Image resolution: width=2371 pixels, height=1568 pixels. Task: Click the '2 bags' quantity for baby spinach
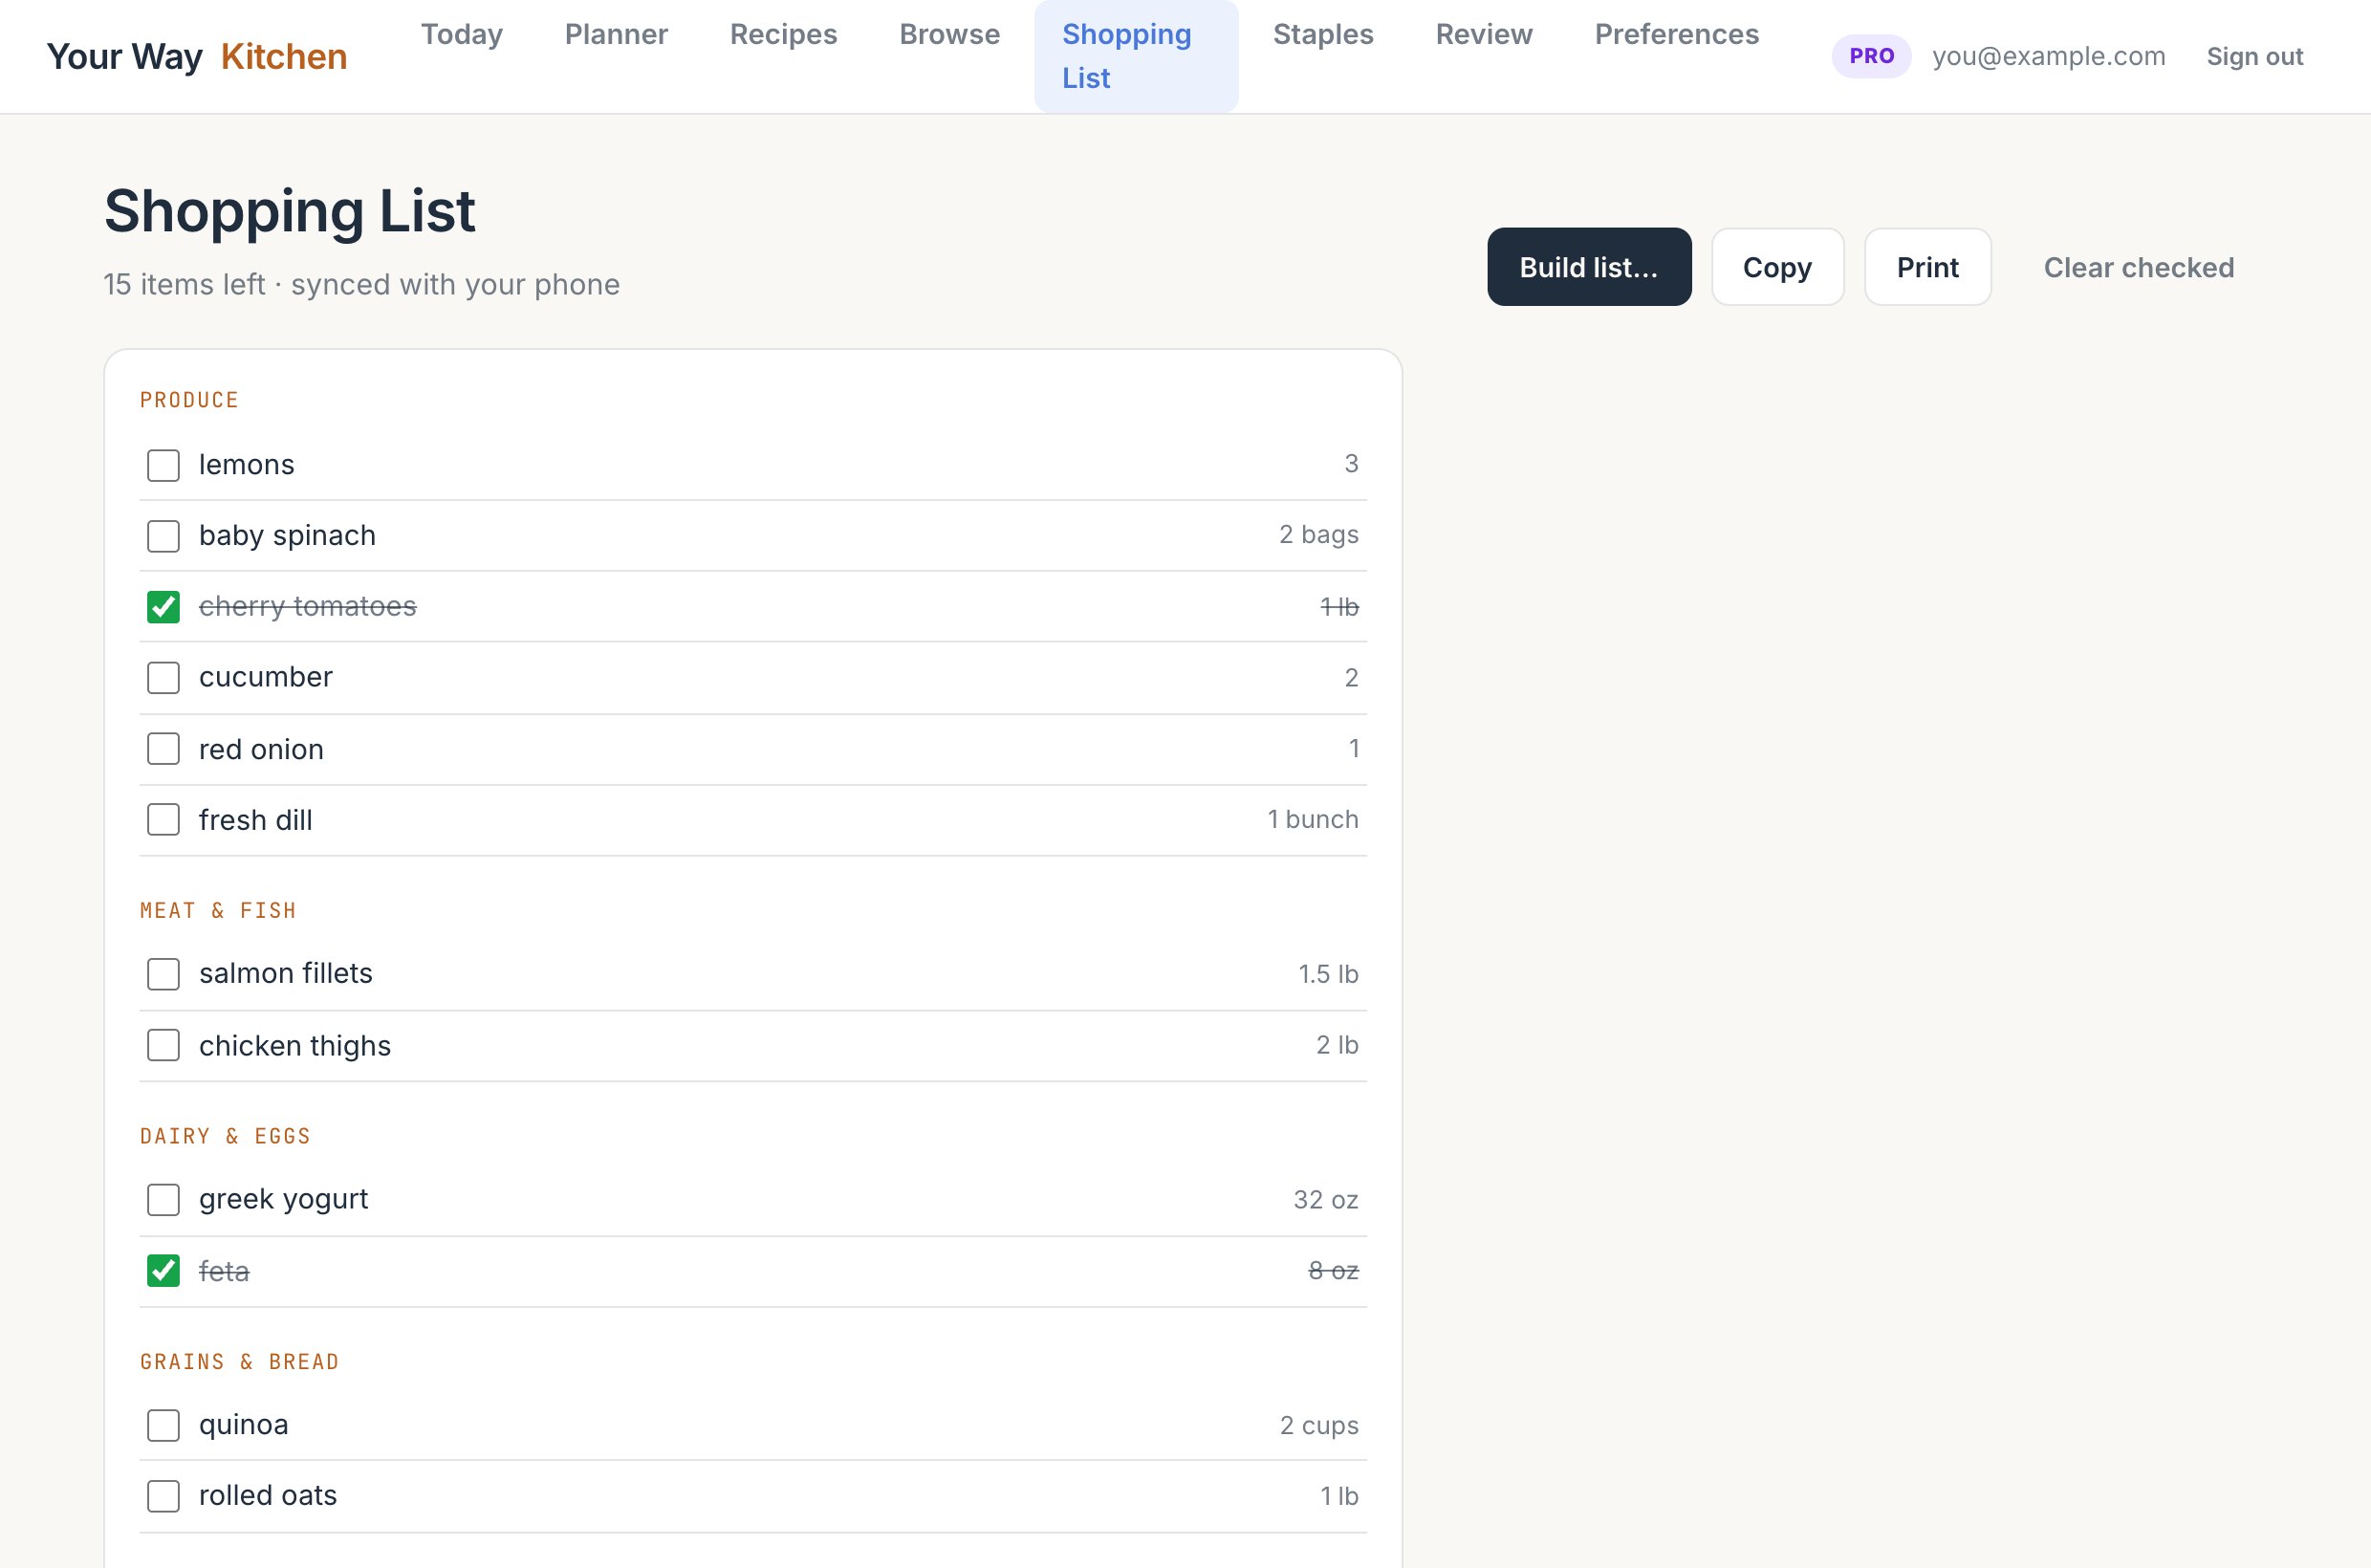[x=1318, y=535]
